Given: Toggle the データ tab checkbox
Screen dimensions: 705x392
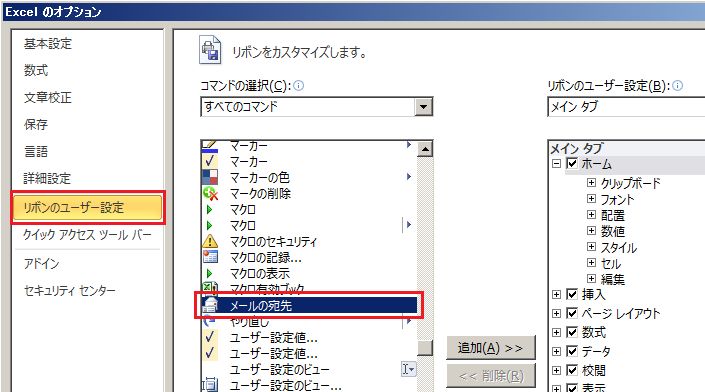Looking at the screenshot, I should point(572,351).
